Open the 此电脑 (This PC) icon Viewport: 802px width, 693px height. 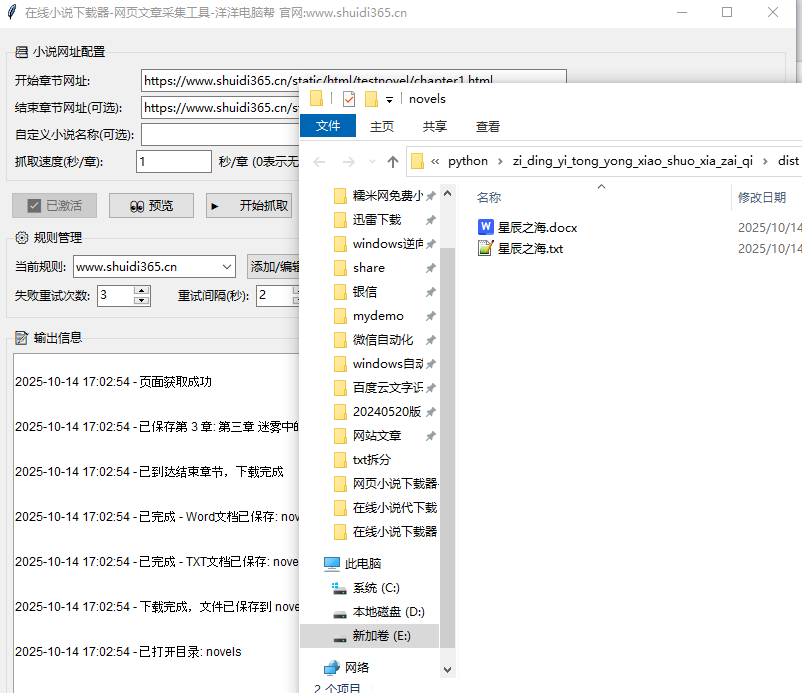[332, 564]
